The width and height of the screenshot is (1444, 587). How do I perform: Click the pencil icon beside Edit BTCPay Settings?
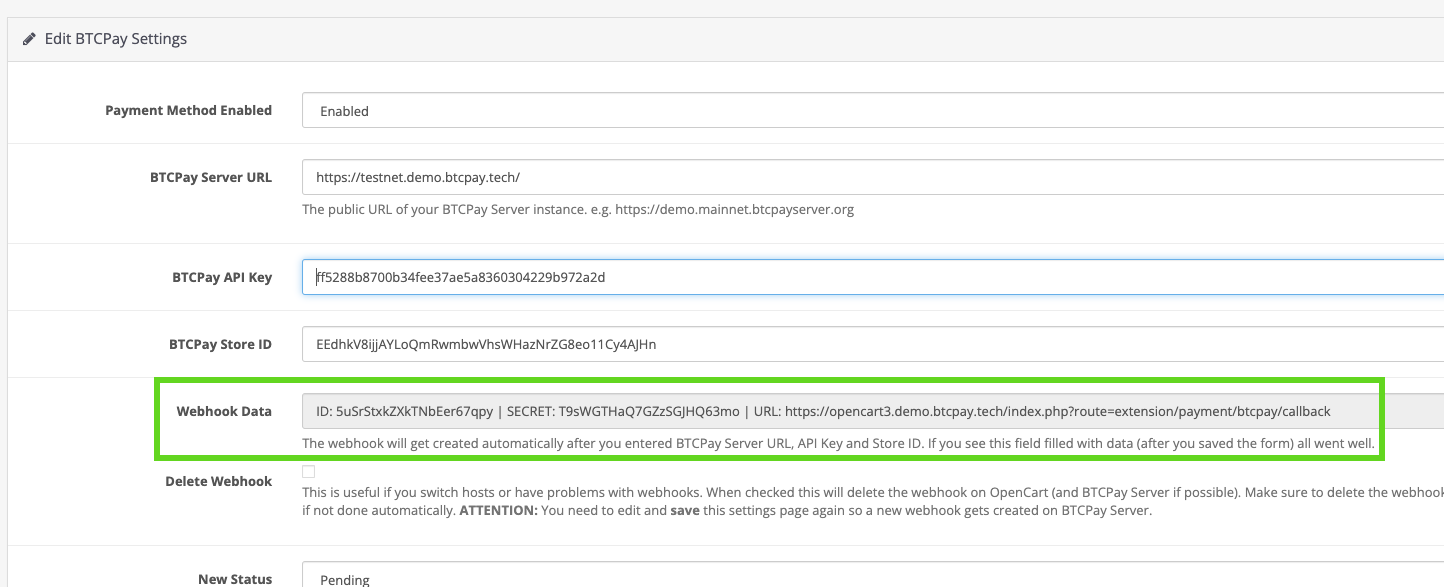coord(30,39)
